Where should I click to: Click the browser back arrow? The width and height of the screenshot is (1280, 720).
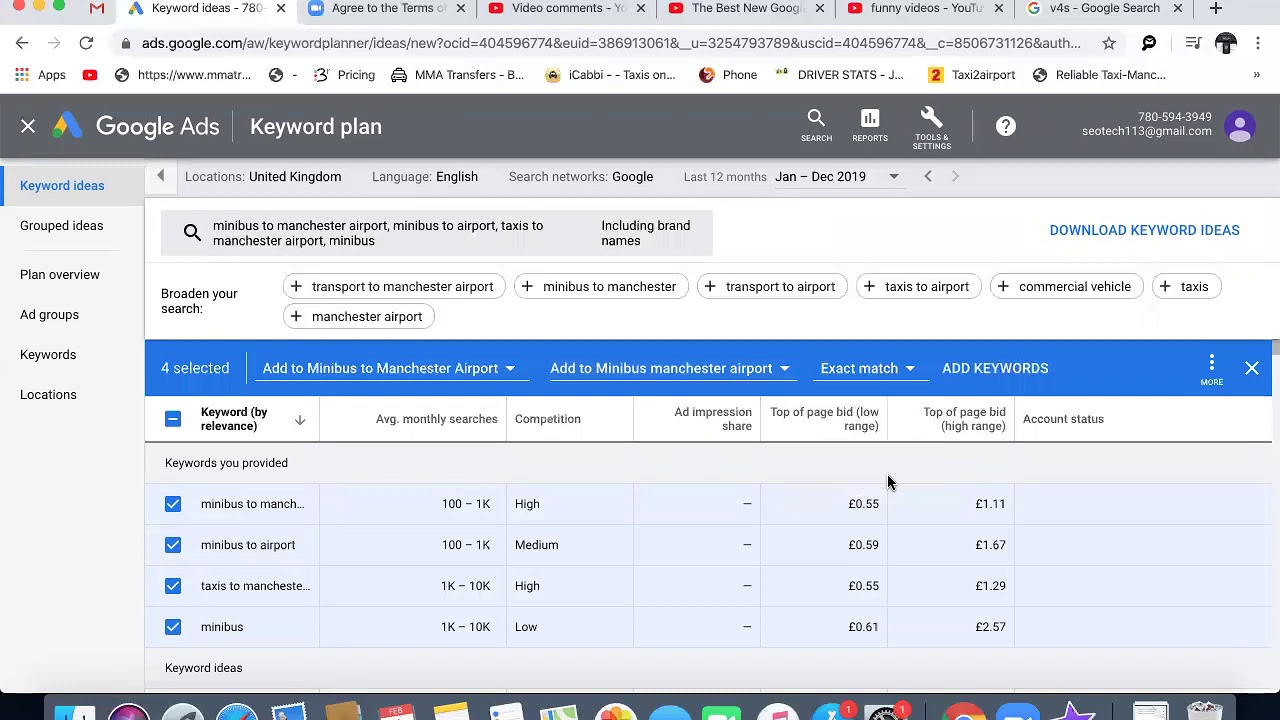pyautogui.click(x=22, y=43)
